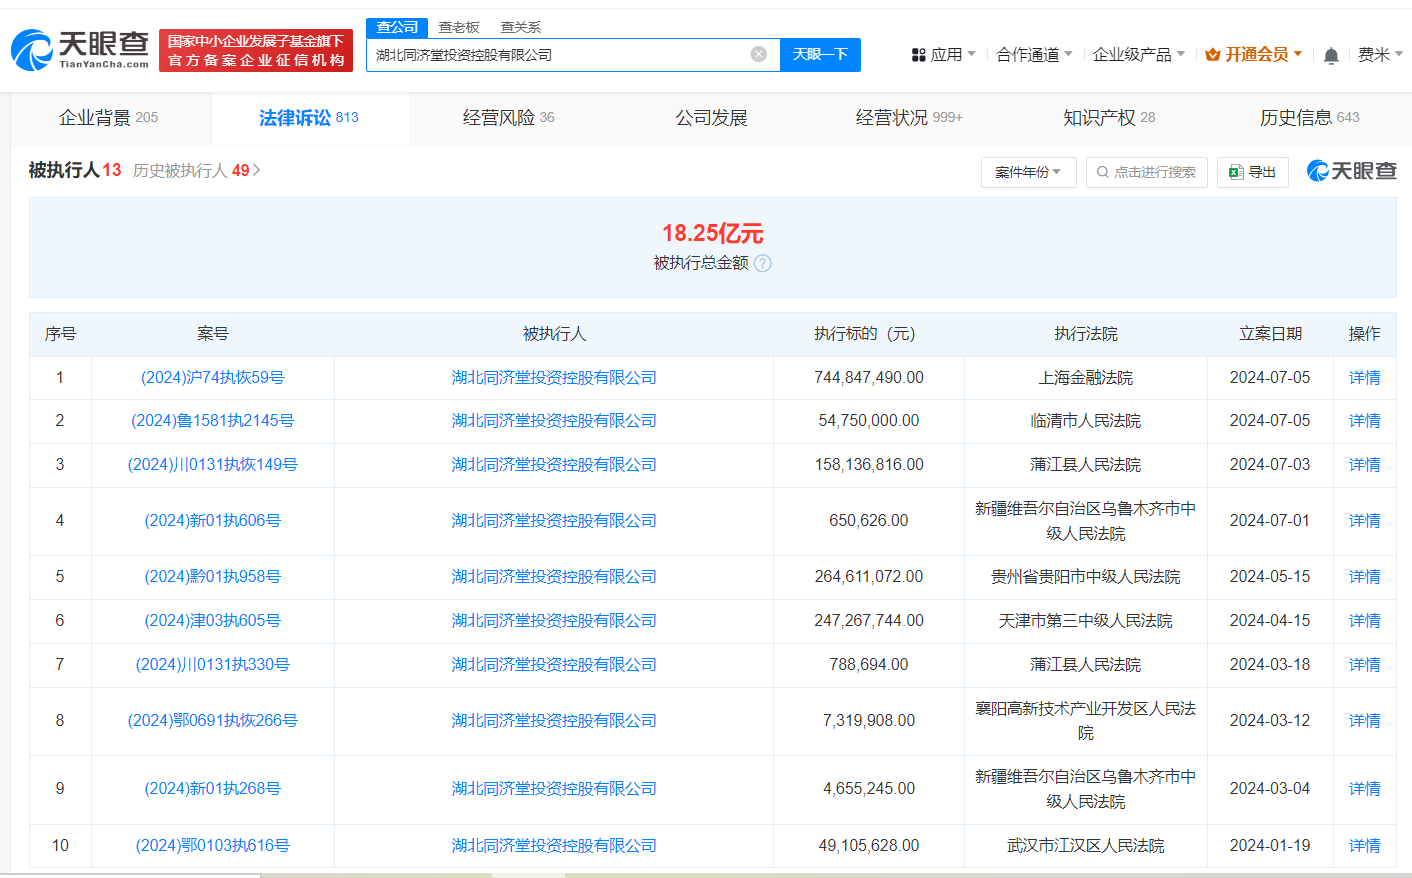Click the 天眼一下 search button
The image size is (1412, 878).
click(x=820, y=54)
